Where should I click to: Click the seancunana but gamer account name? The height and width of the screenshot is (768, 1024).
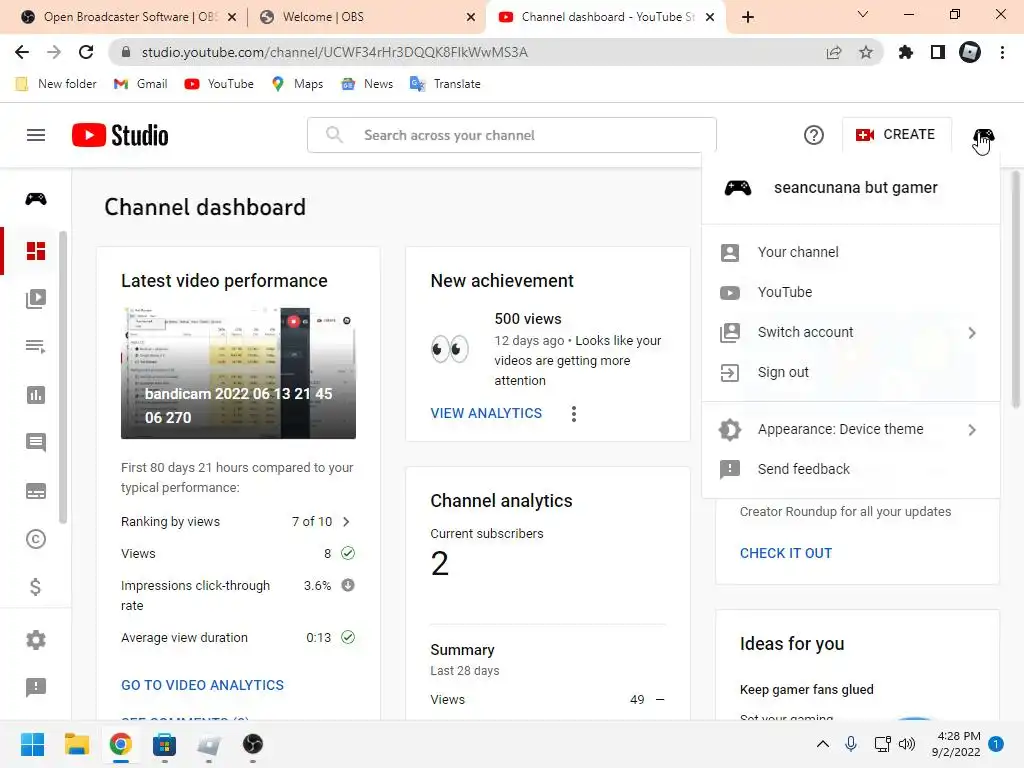click(856, 187)
